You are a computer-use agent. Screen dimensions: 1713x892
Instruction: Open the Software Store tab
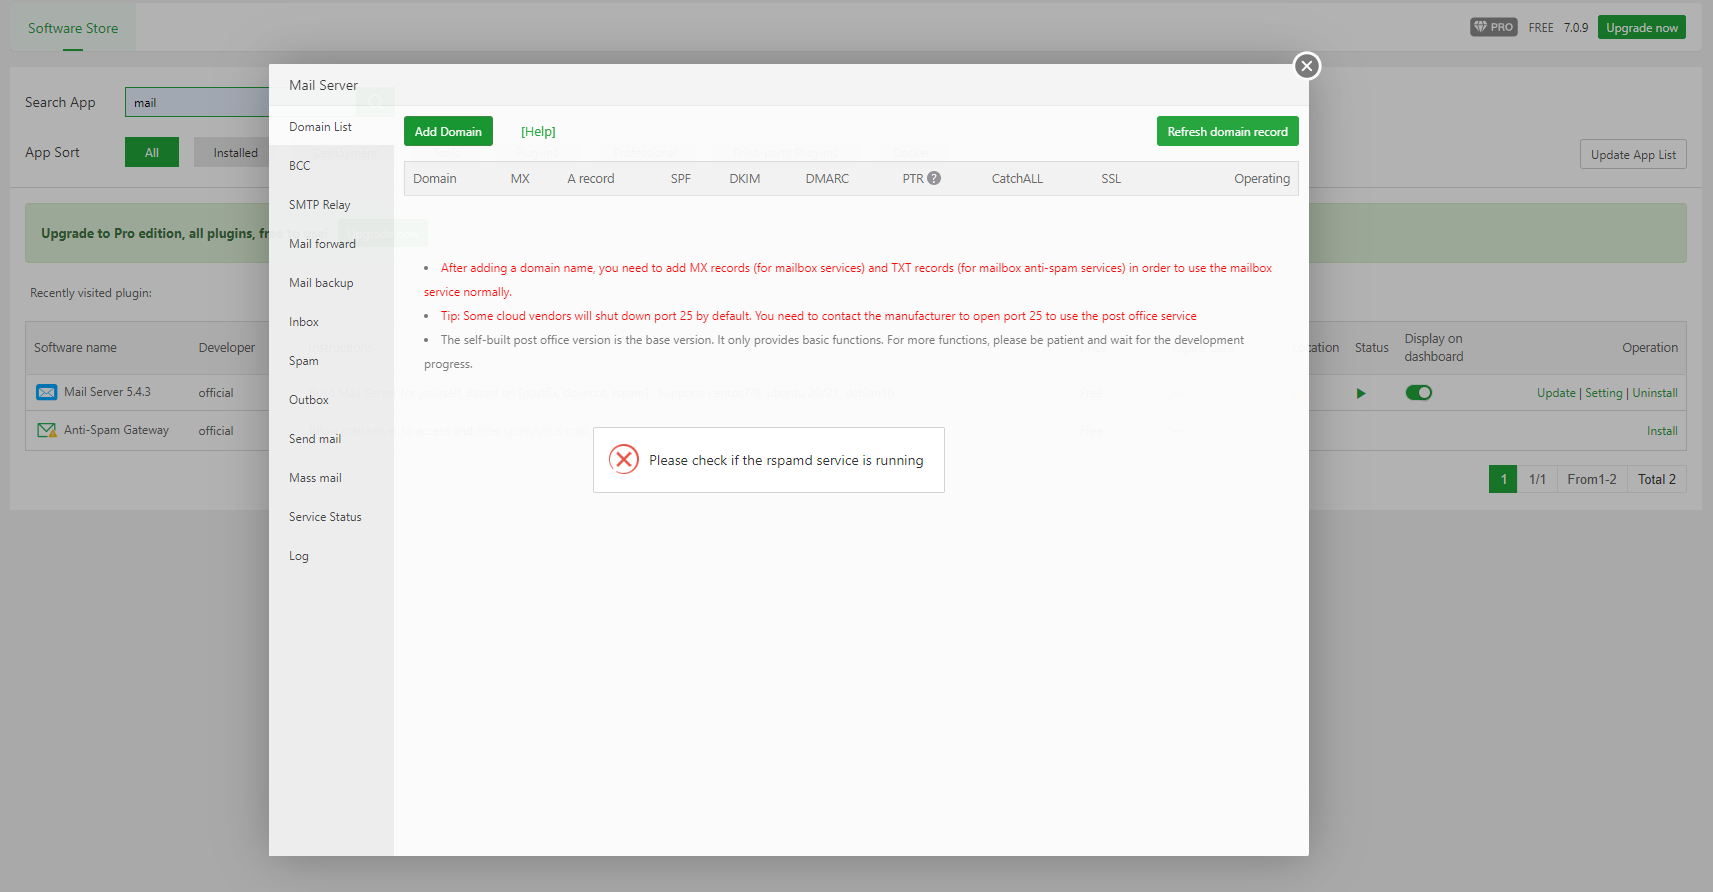click(x=73, y=28)
